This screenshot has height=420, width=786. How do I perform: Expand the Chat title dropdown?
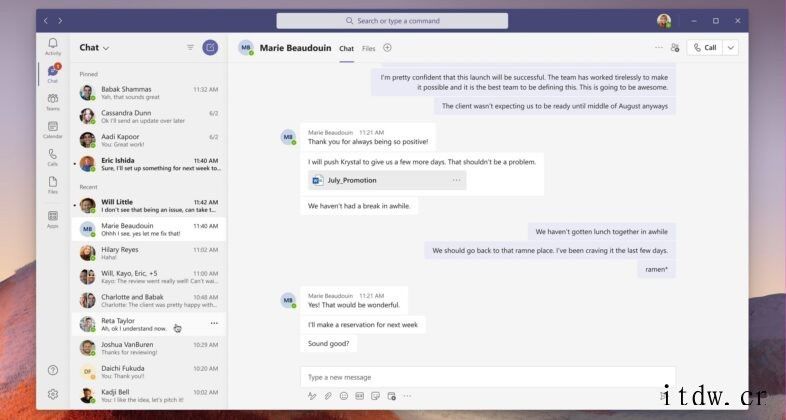106,48
